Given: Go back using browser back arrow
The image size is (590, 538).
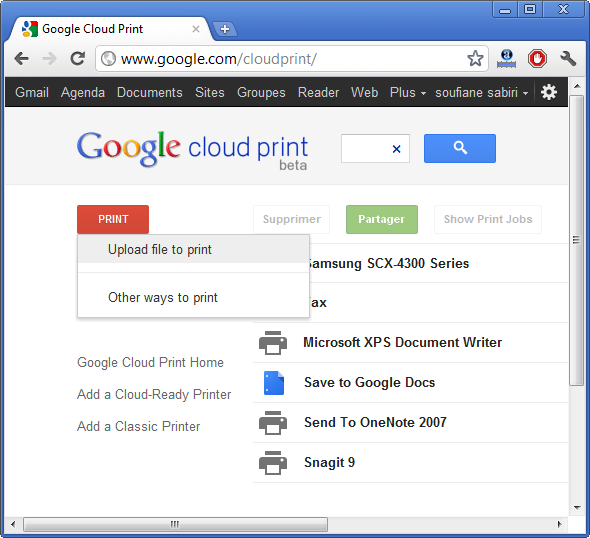Looking at the screenshot, I should pyautogui.click(x=21, y=59).
